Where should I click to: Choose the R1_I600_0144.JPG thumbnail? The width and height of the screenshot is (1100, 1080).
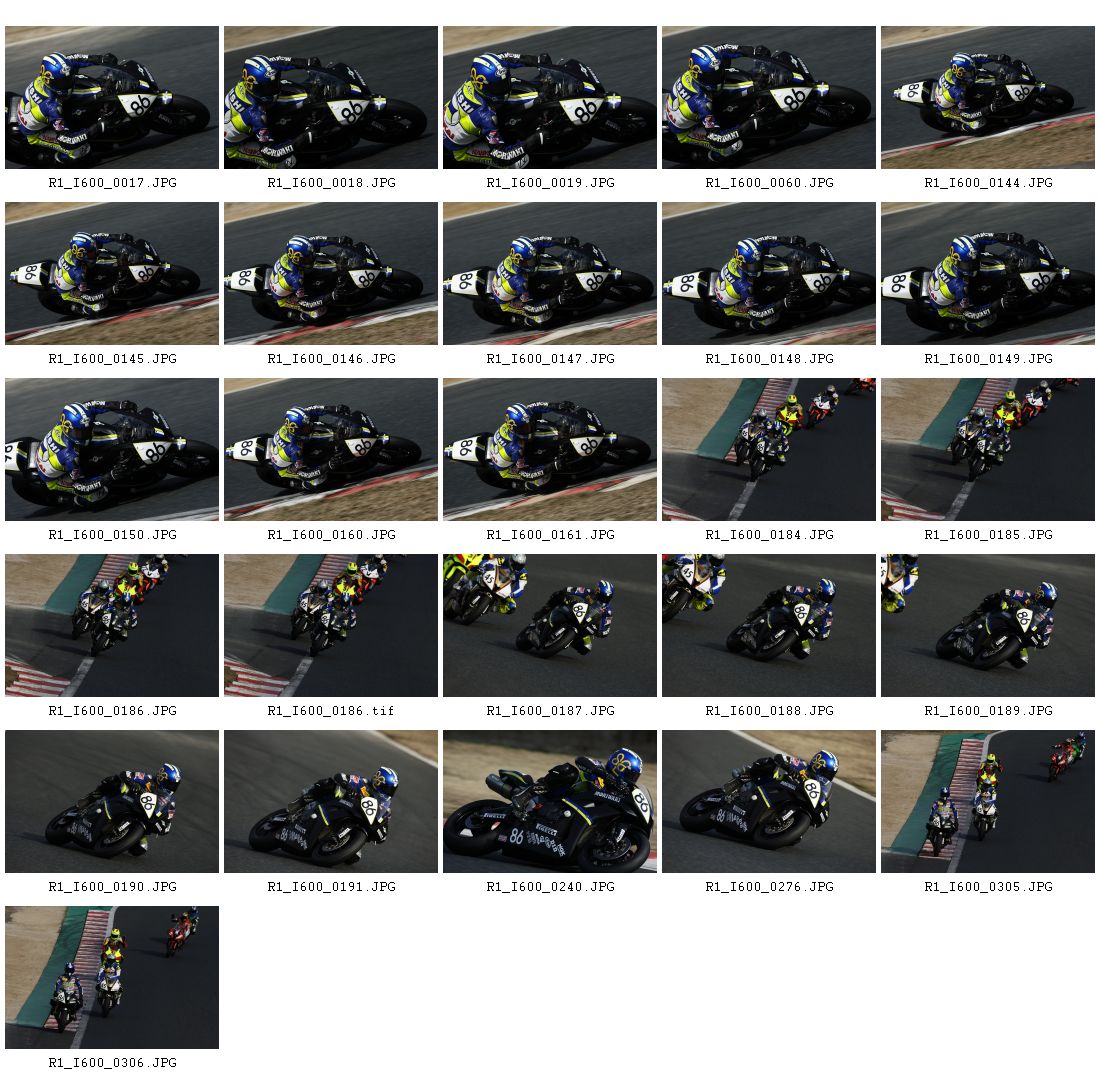pos(987,98)
